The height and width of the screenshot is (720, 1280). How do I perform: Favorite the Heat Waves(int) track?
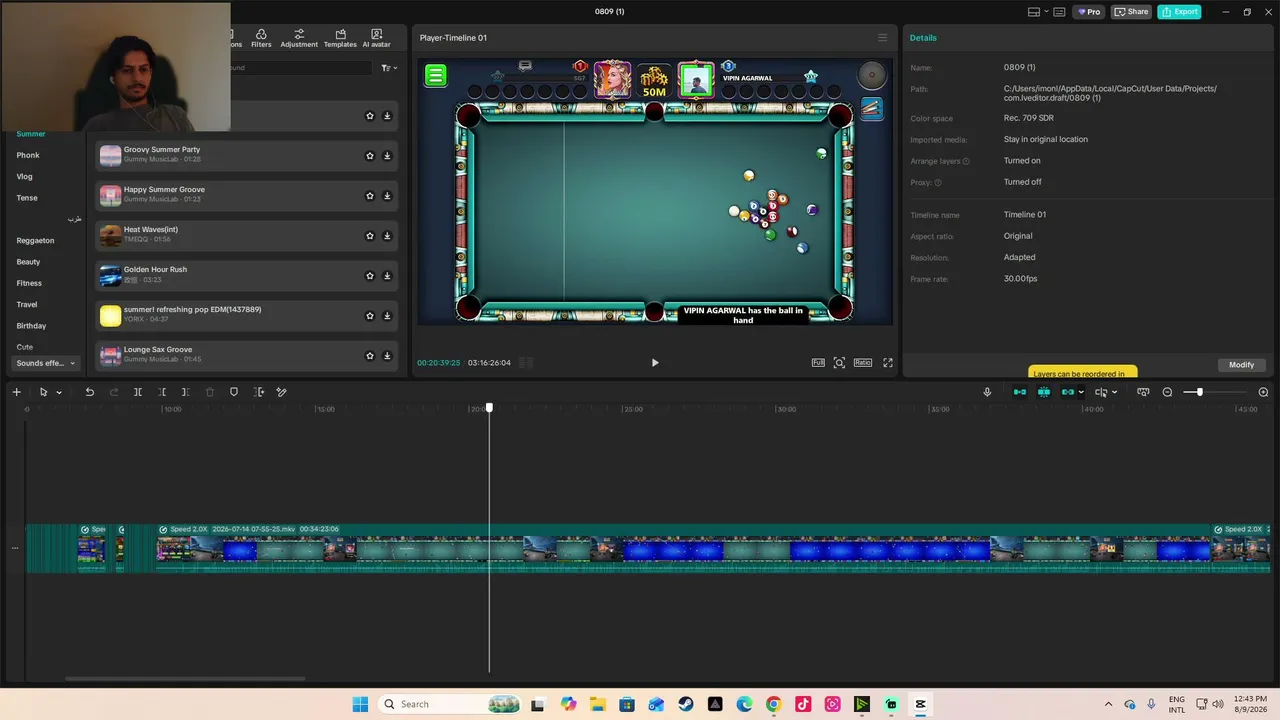(x=370, y=236)
